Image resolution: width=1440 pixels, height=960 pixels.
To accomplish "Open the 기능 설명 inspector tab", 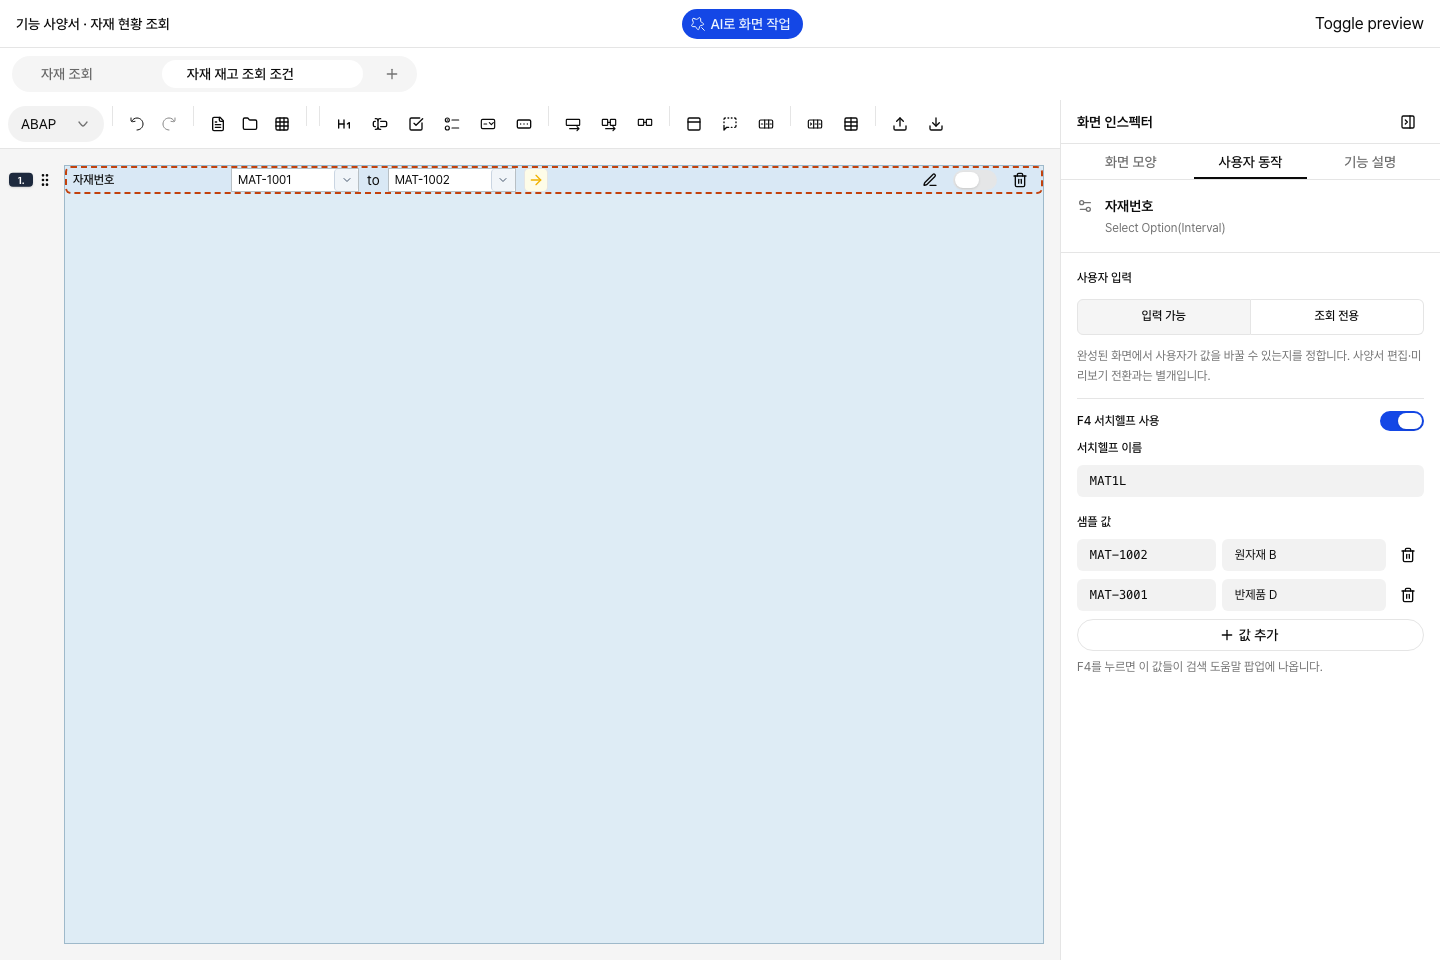I will pos(1370,162).
